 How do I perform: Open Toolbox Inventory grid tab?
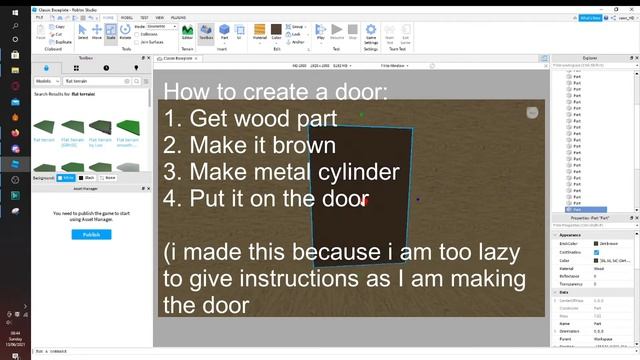pos(76,68)
